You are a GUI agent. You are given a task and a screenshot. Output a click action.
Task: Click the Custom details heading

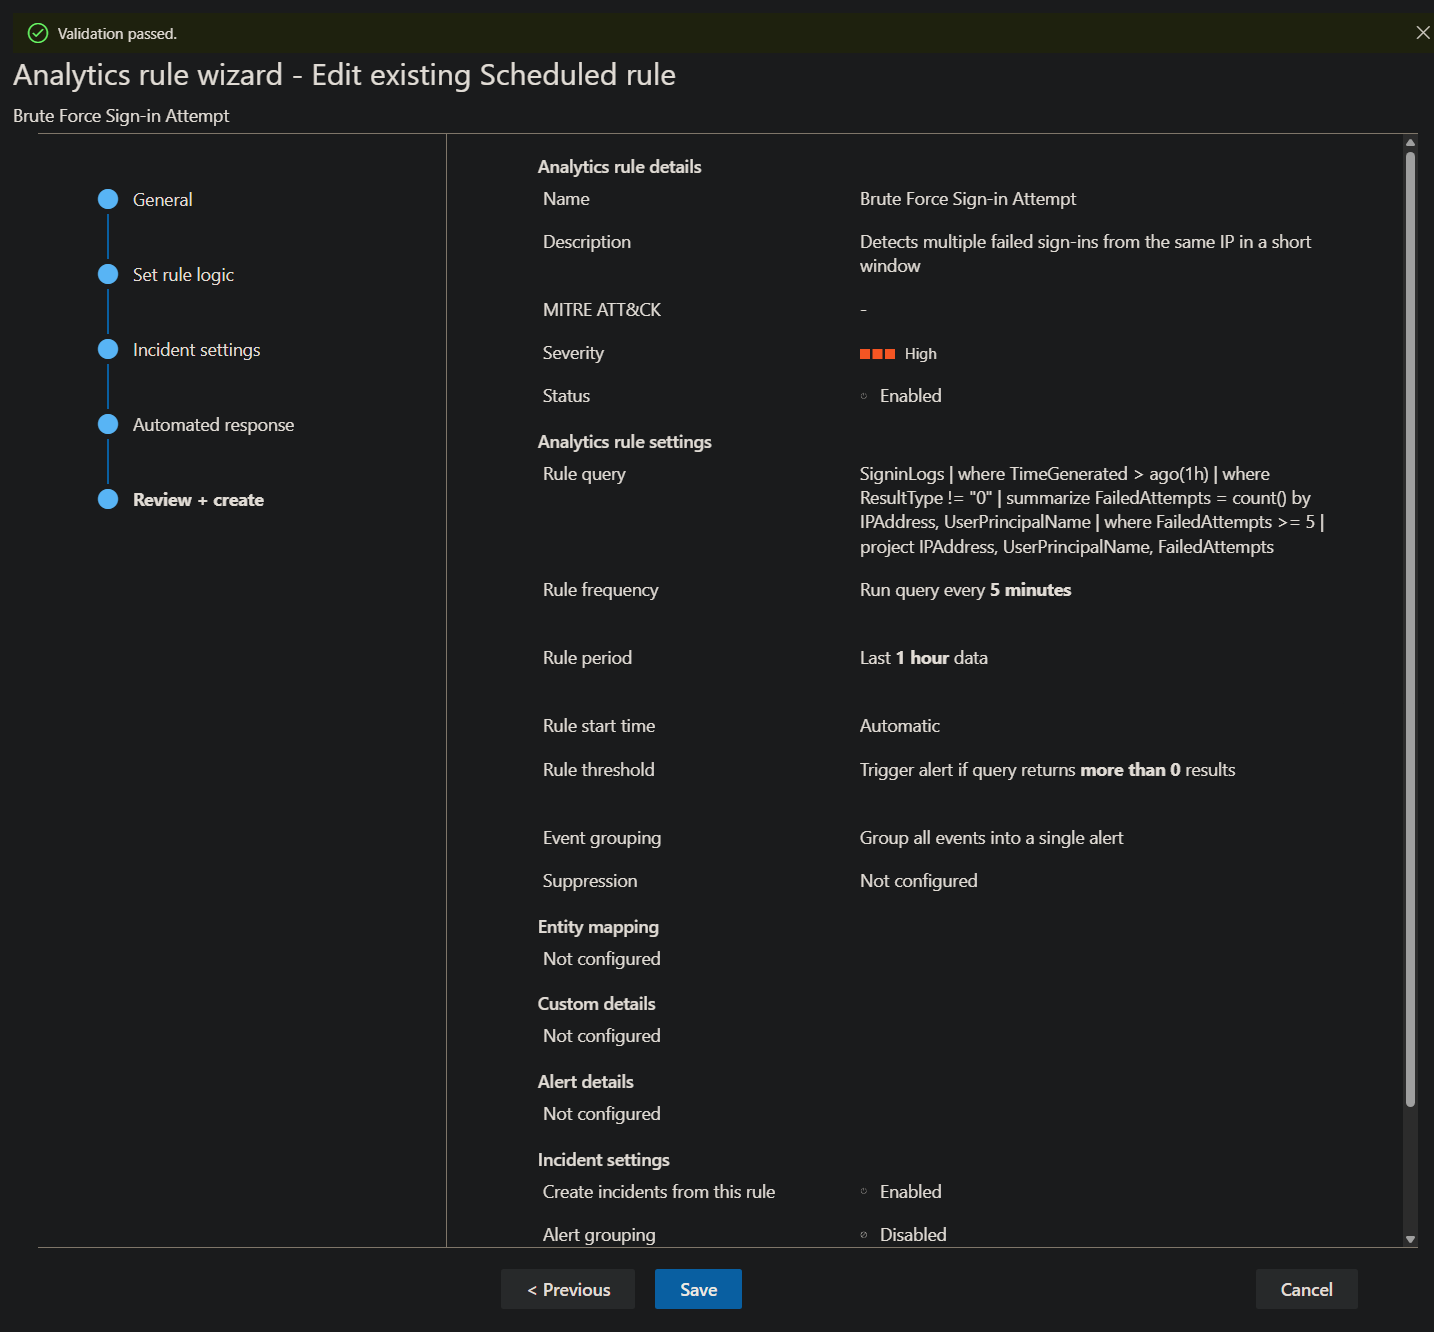click(x=596, y=1003)
